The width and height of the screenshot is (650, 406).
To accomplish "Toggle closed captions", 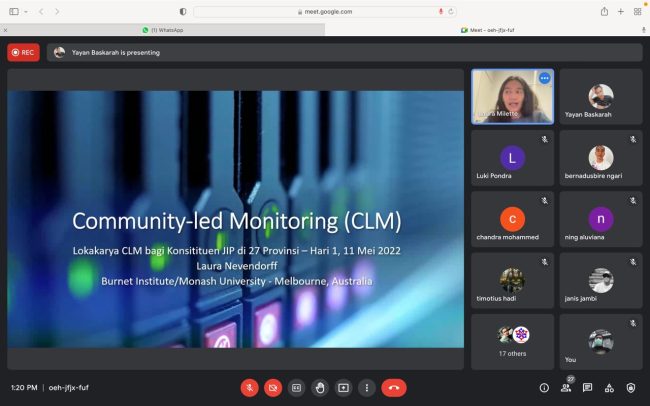I will (x=296, y=387).
